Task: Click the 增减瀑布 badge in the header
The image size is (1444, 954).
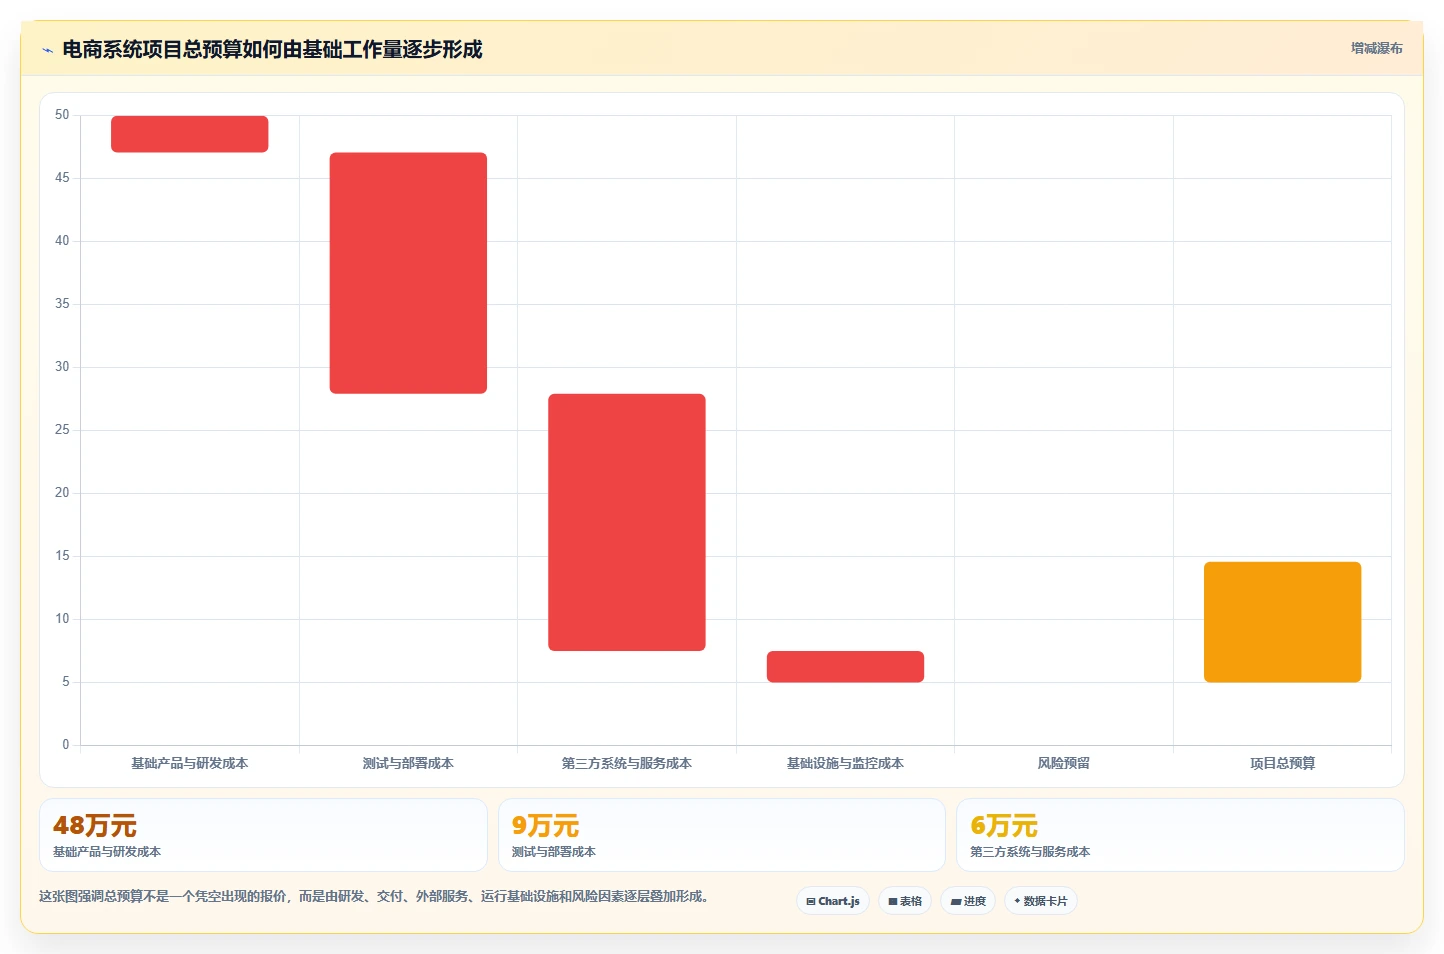Action: 1376,48
